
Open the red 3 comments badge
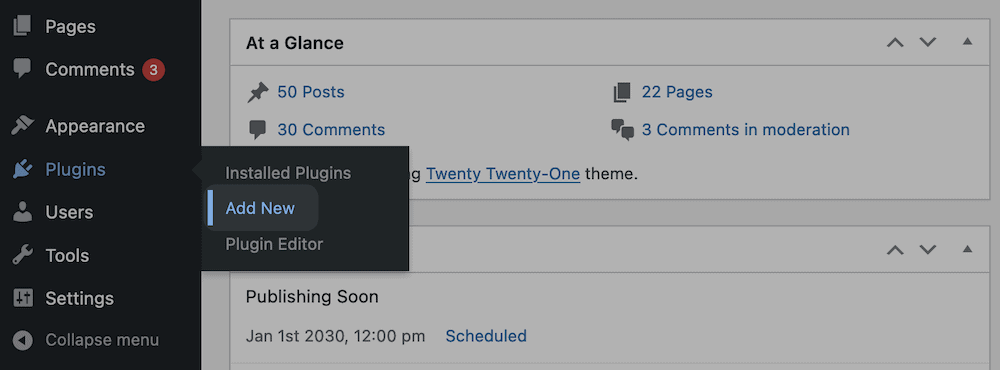tap(153, 70)
